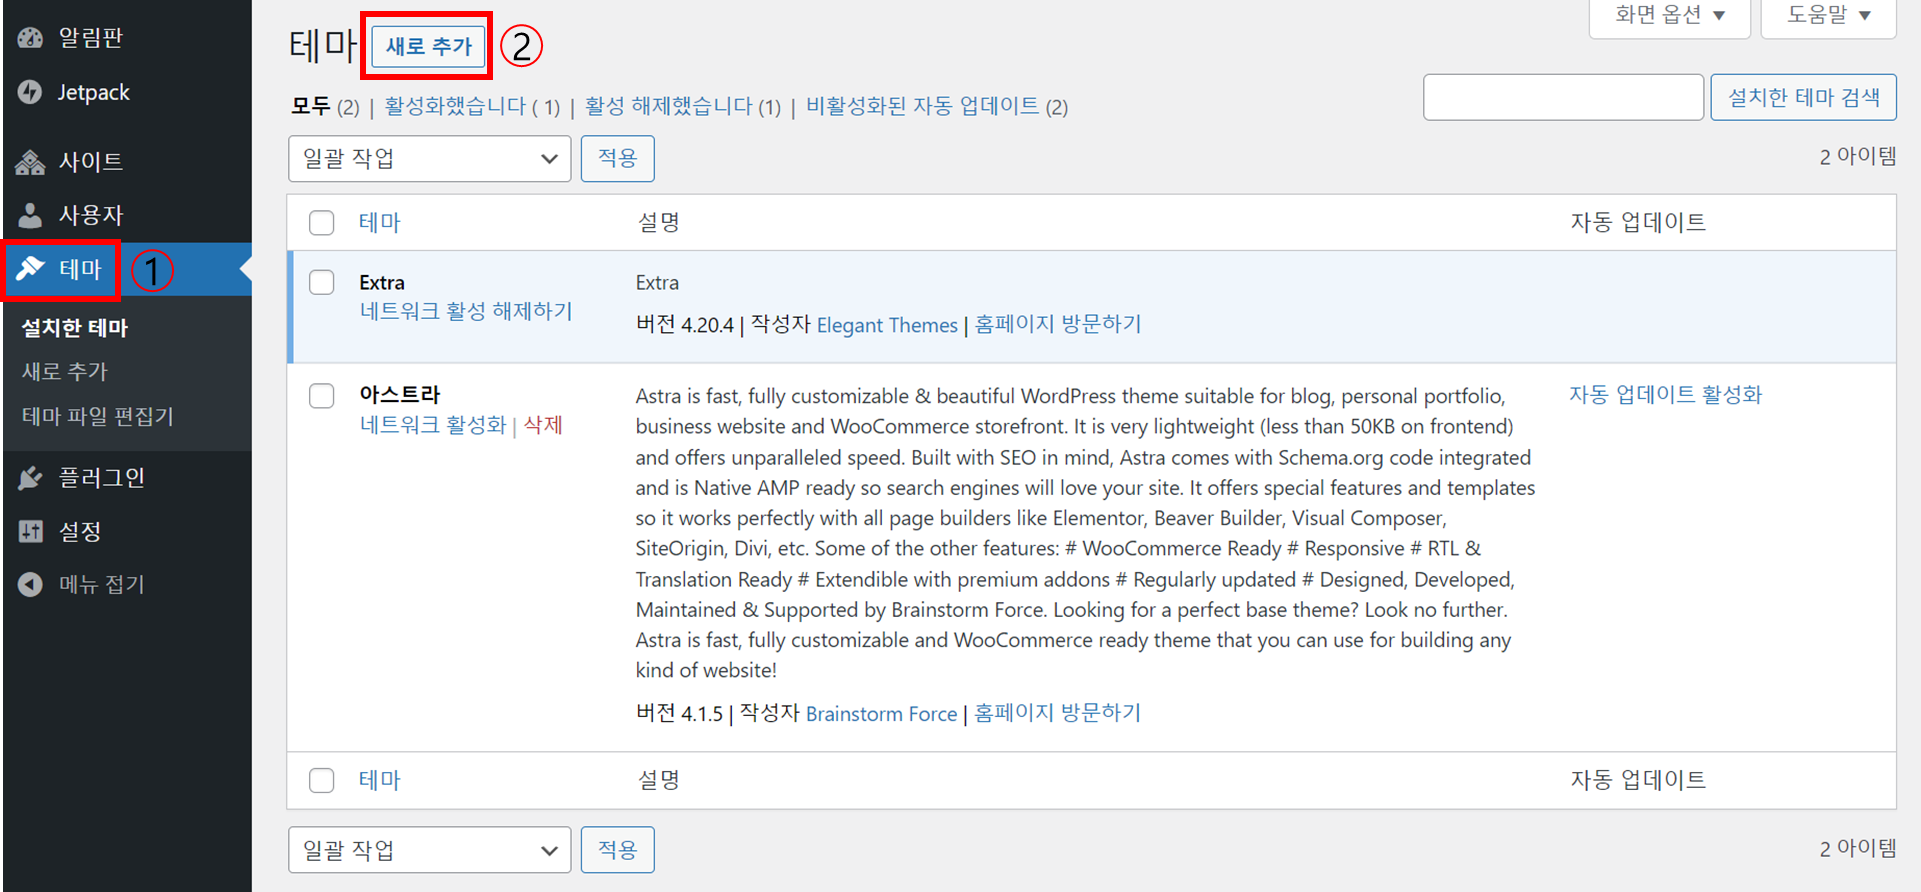
Task: Click the Extra theme name
Action: [382, 282]
